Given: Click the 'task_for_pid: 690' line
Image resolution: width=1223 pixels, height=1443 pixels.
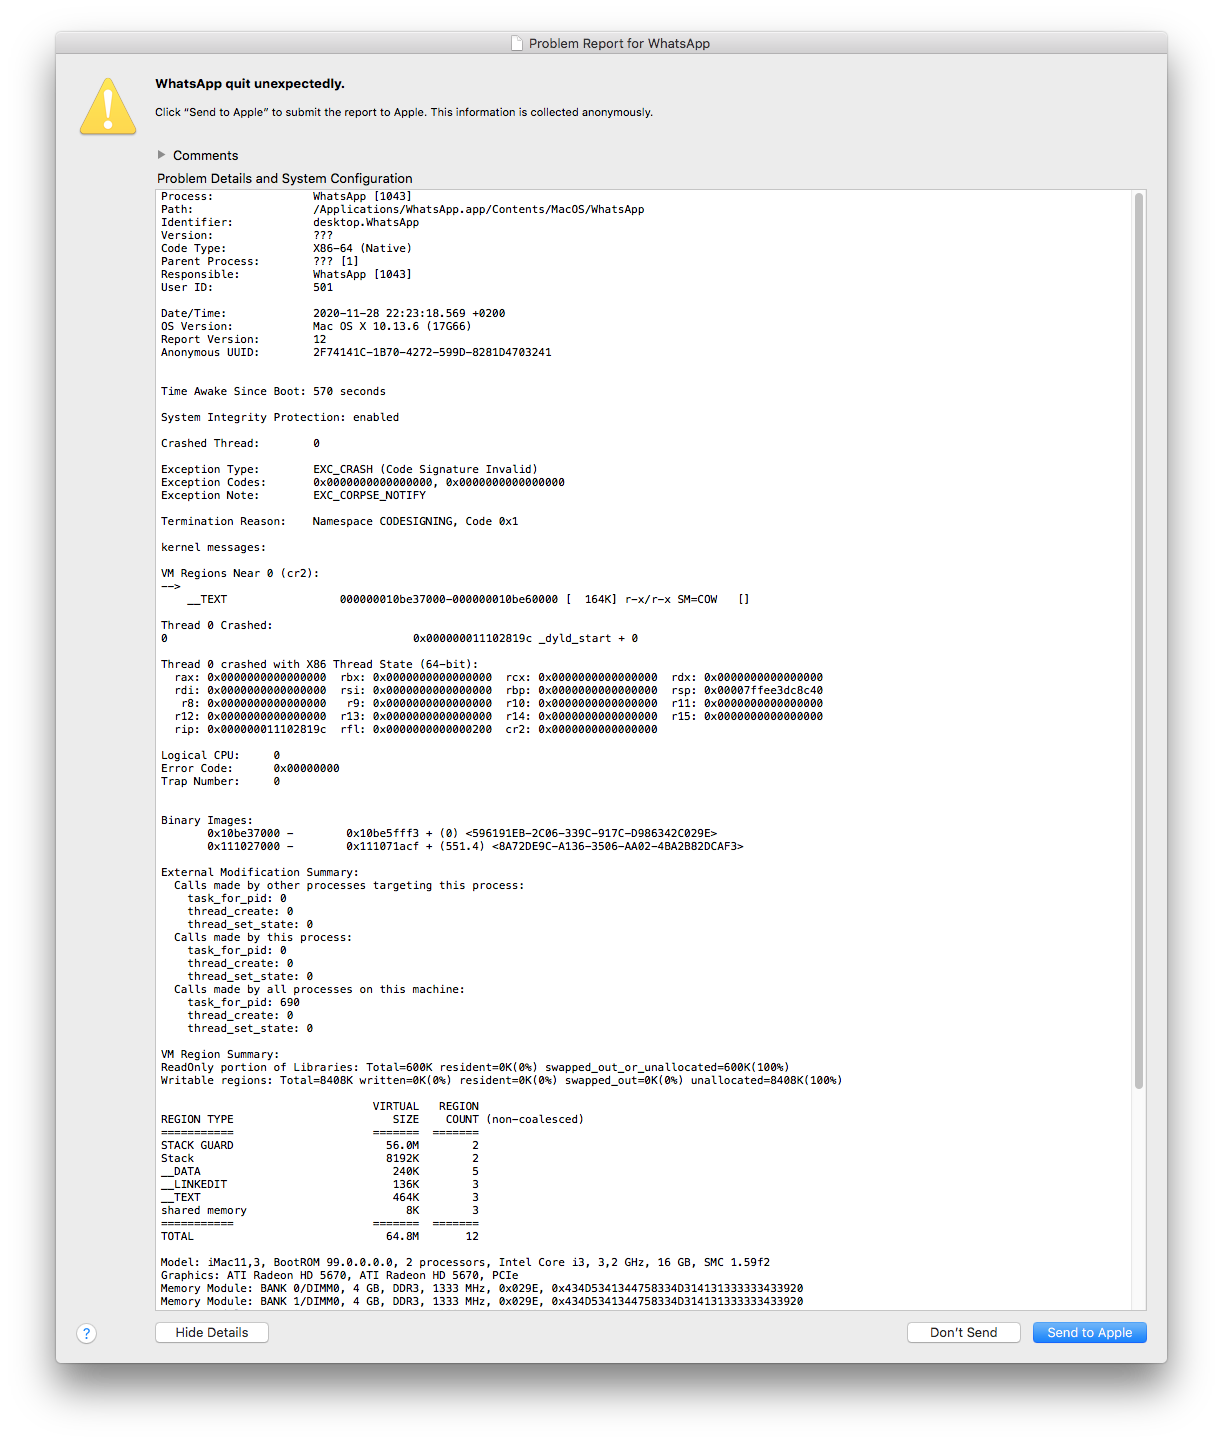Looking at the screenshot, I should point(243,1003).
